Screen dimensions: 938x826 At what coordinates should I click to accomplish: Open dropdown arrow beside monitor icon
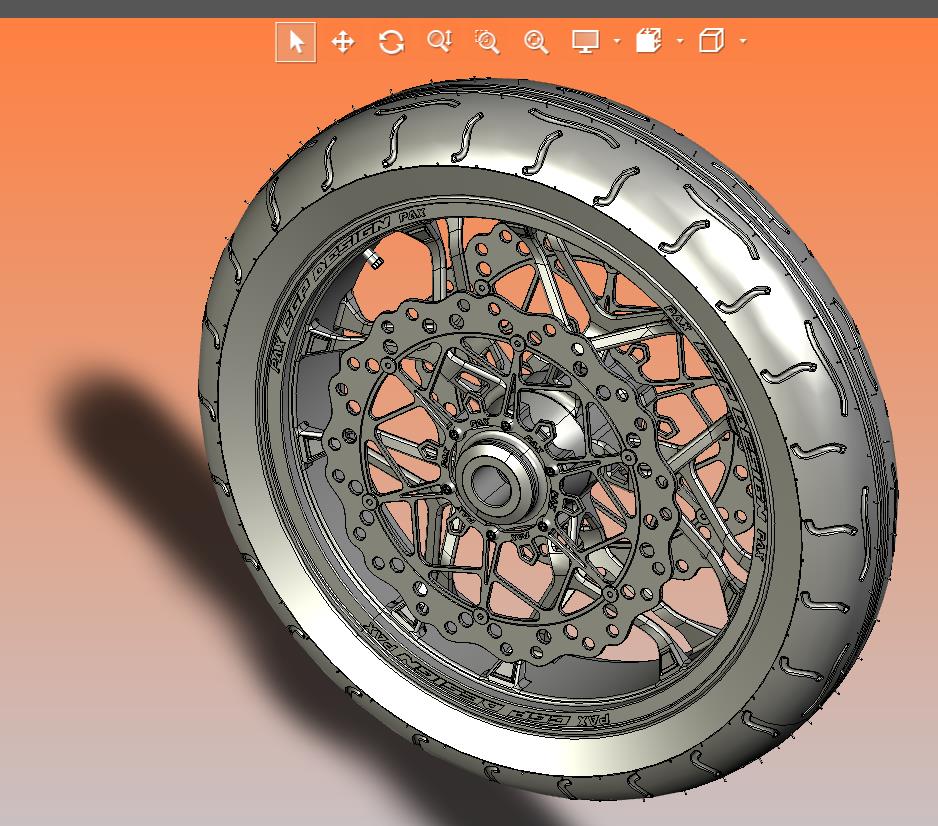(x=617, y=41)
